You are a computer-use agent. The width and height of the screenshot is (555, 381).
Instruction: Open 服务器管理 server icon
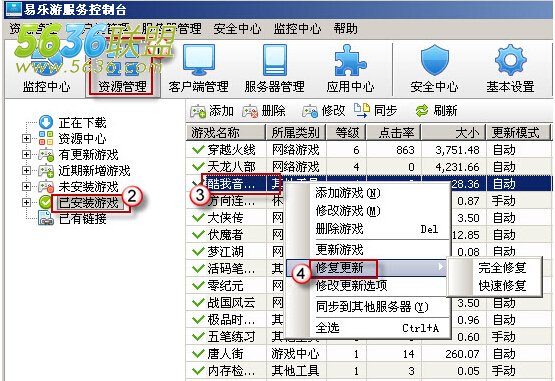[275, 59]
